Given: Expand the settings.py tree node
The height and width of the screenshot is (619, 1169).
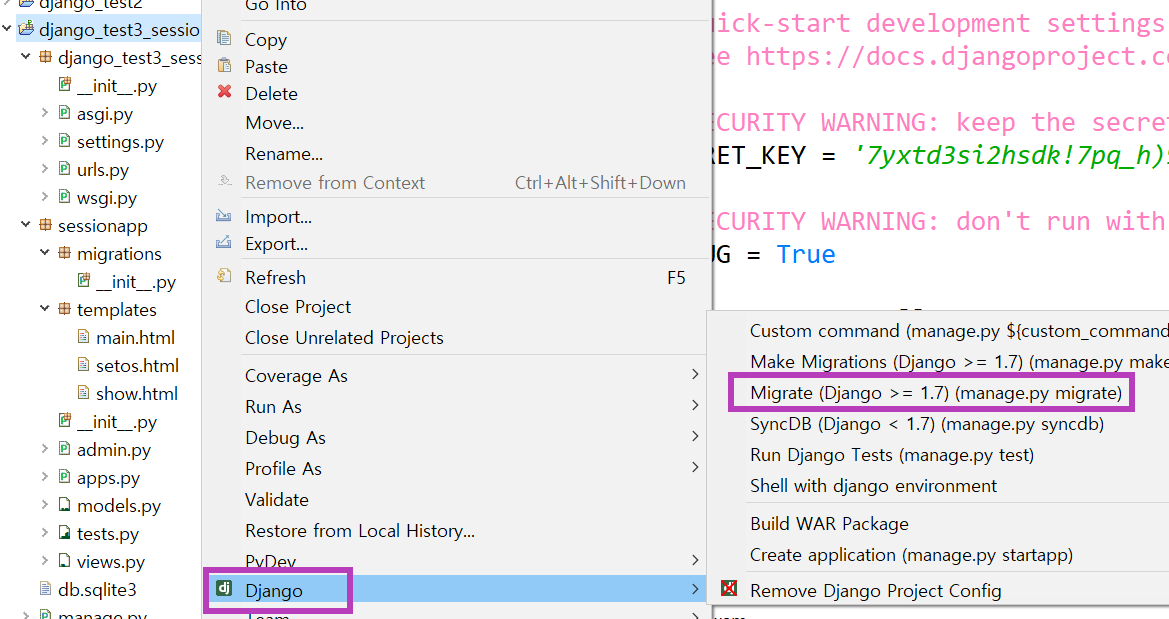Looking at the screenshot, I should [x=45, y=141].
